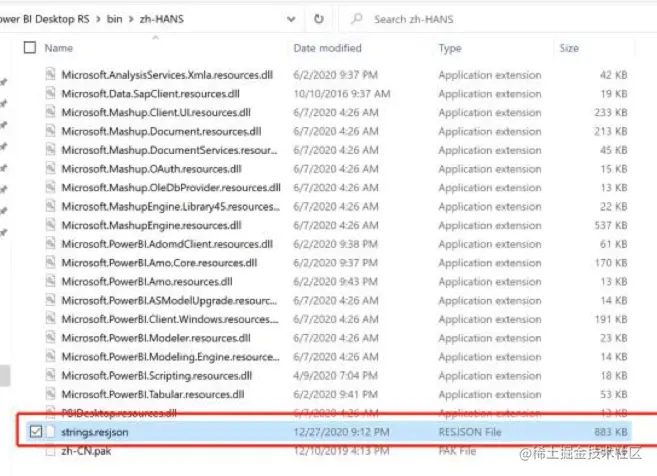Select file name Microsoft.PowerBI.Amo.Core.resources.dll
The height and width of the screenshot is (476, 657).
[159, 263]
